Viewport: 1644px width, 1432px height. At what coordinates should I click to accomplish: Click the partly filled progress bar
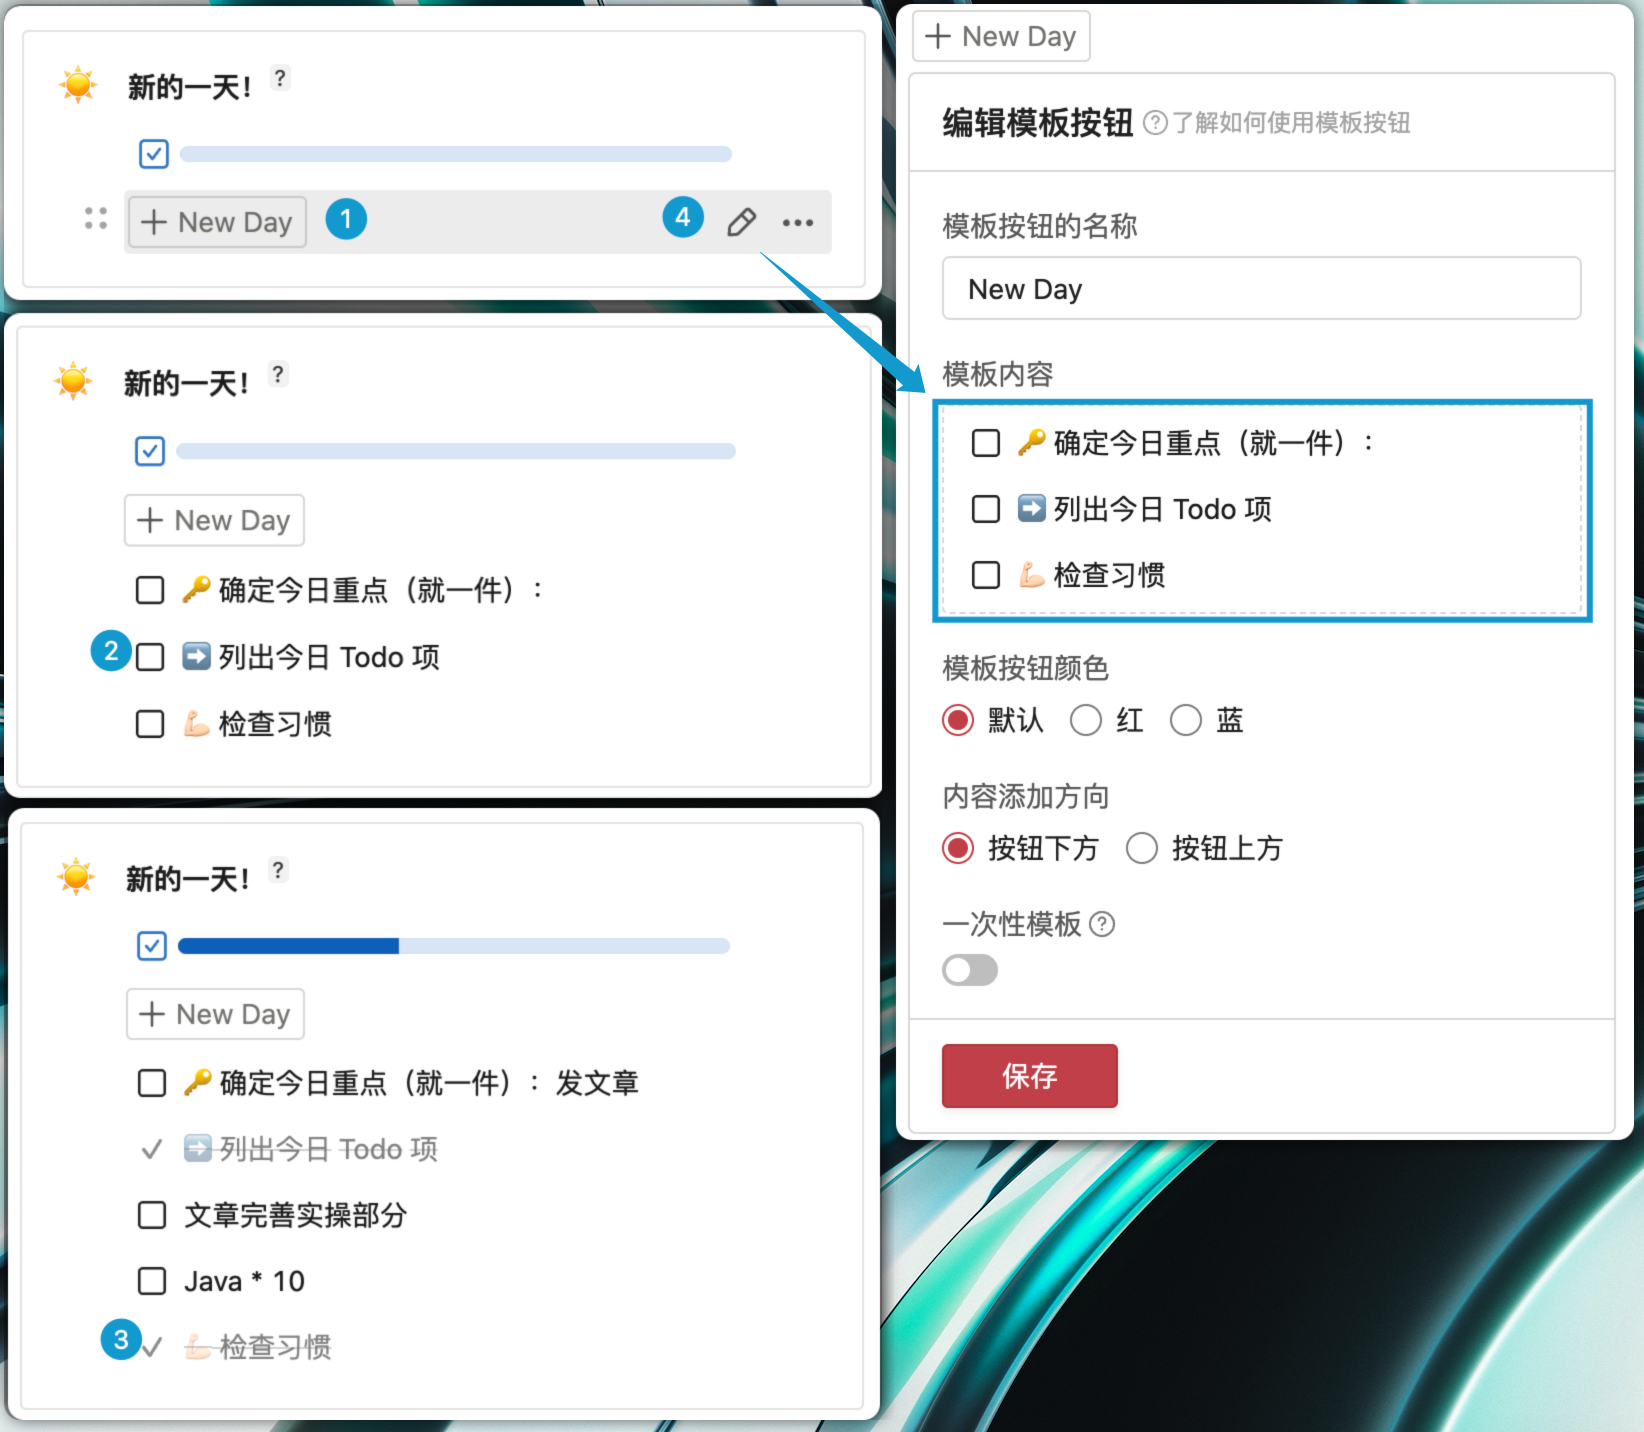(x=454, y=946)
